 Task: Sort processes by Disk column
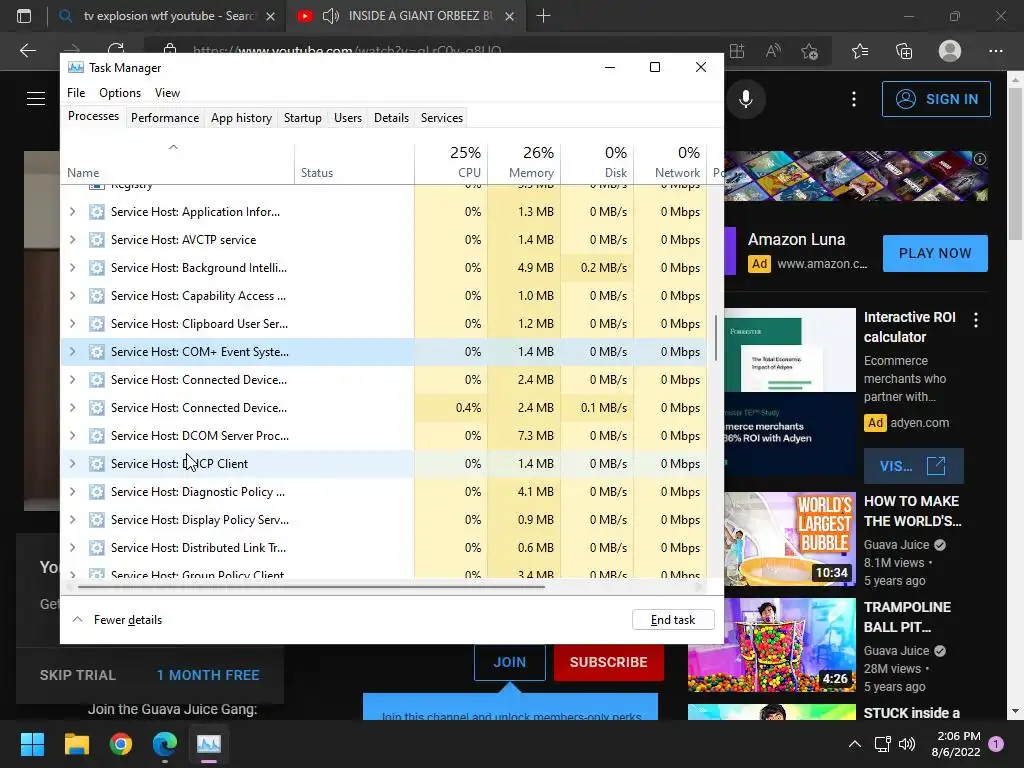598,162
